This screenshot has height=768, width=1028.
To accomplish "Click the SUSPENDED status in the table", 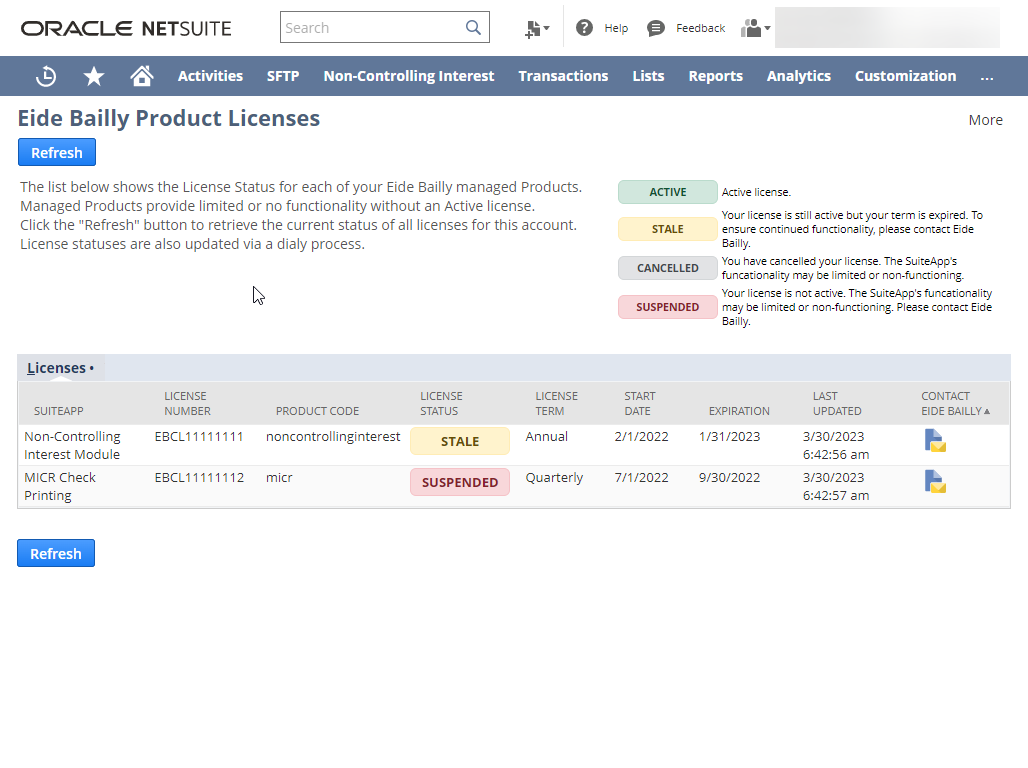I will (x=460, y=482).
